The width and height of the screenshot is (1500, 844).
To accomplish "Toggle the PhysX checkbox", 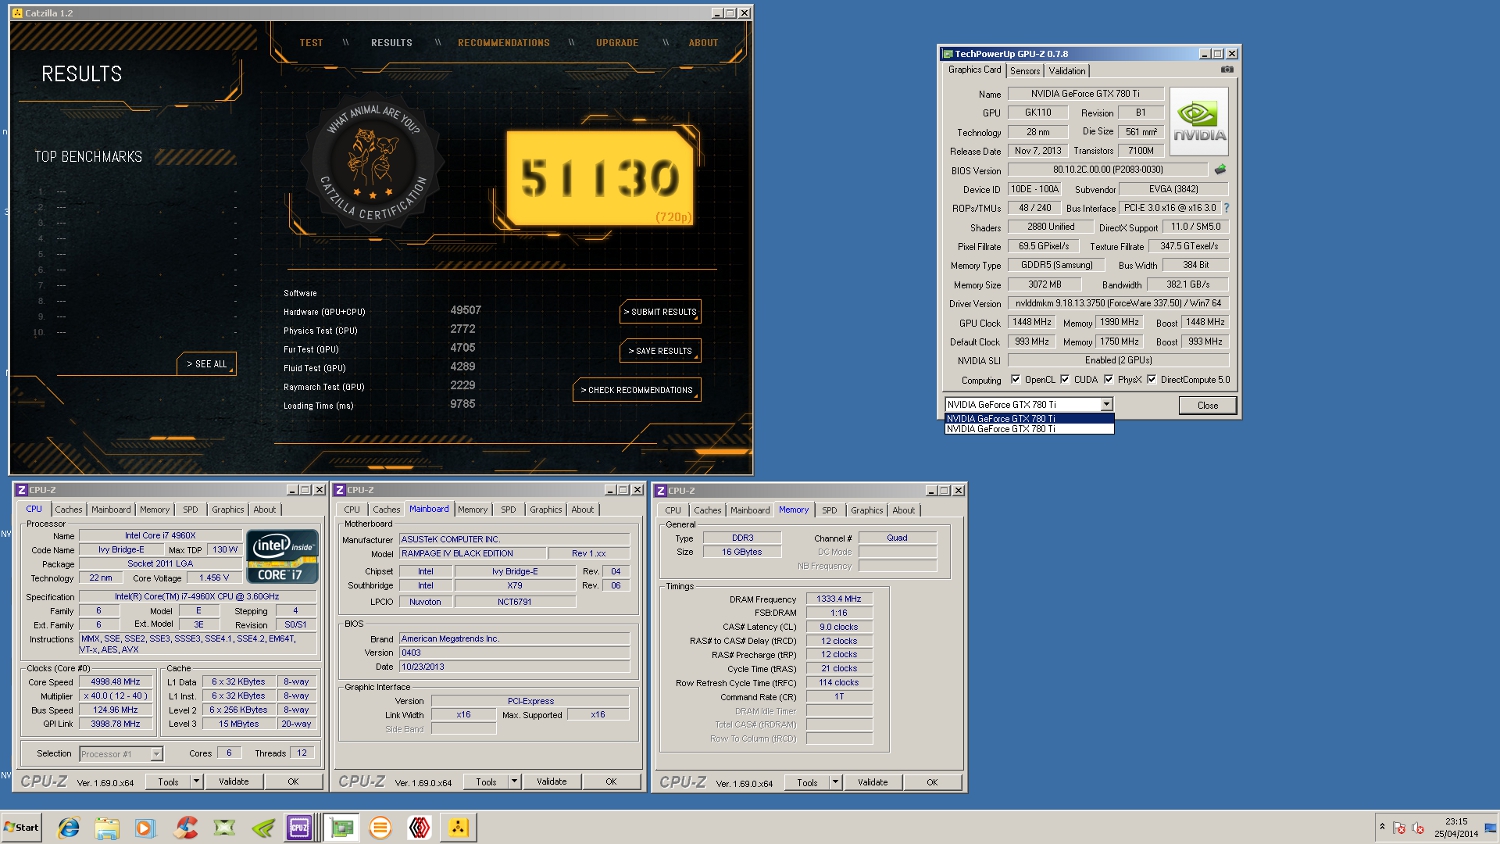I will (x=1108, y=379).
